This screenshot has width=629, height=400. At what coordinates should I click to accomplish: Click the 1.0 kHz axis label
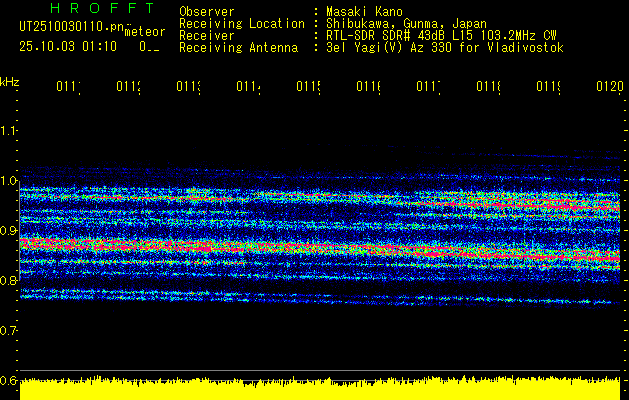tap(9, 181)
